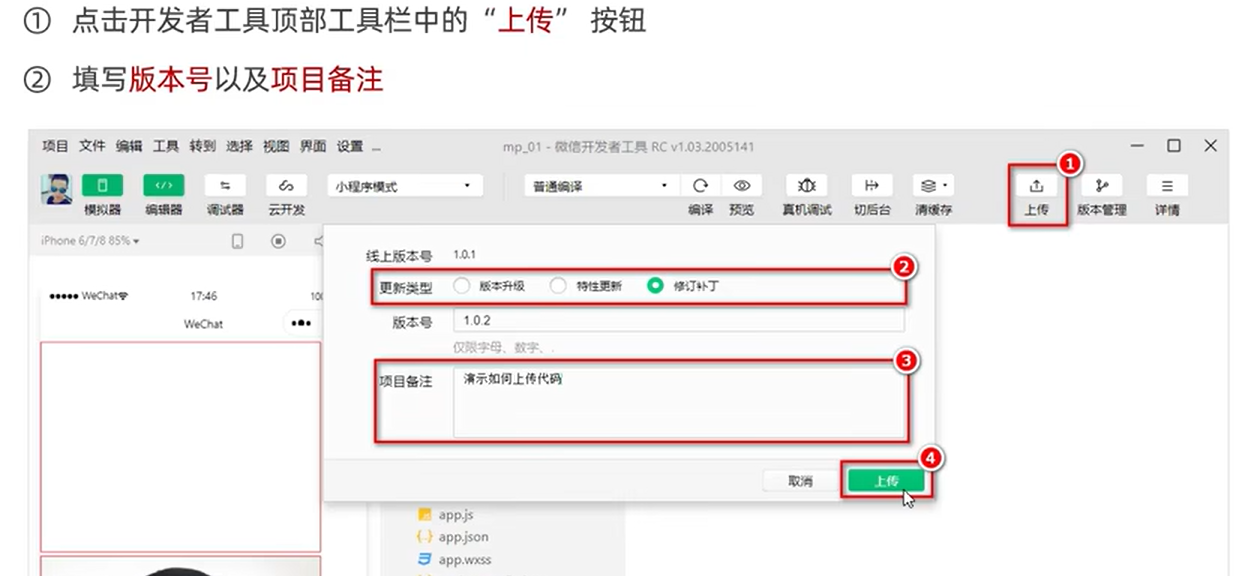Click the simulator device rotate phone icon
This screenshot has width=1239, height=576.
click(238, 241)
